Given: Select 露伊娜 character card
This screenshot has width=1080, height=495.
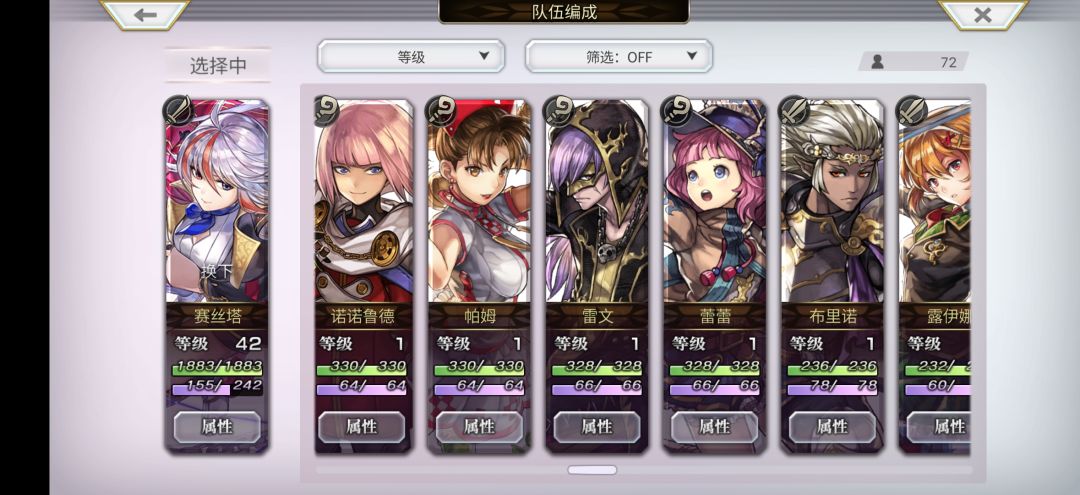Looking at the screenshot, I should coord(935,275).
